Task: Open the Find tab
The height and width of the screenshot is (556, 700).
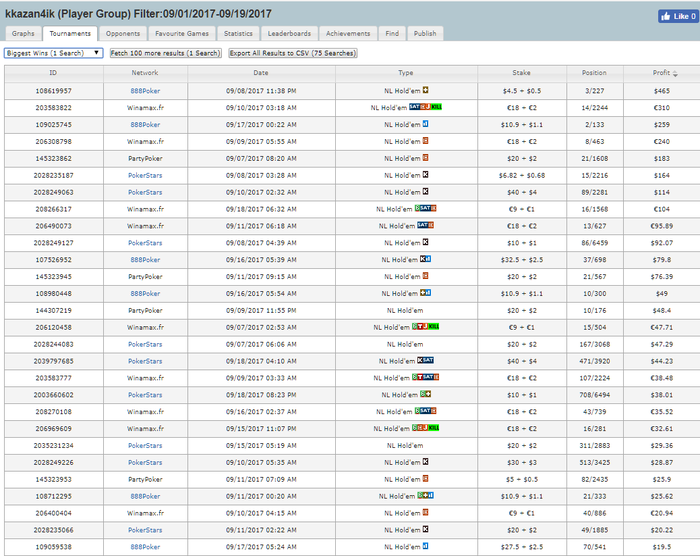Action: click(392, 33)
